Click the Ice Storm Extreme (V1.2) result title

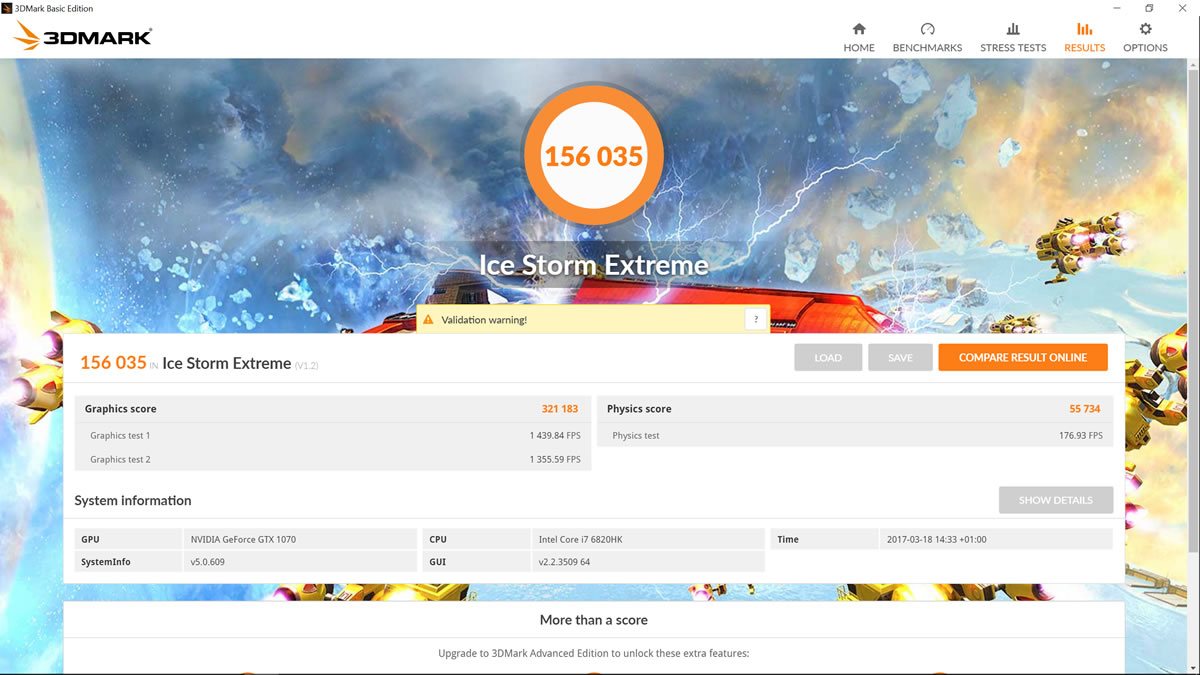click(x=240, y=364)
